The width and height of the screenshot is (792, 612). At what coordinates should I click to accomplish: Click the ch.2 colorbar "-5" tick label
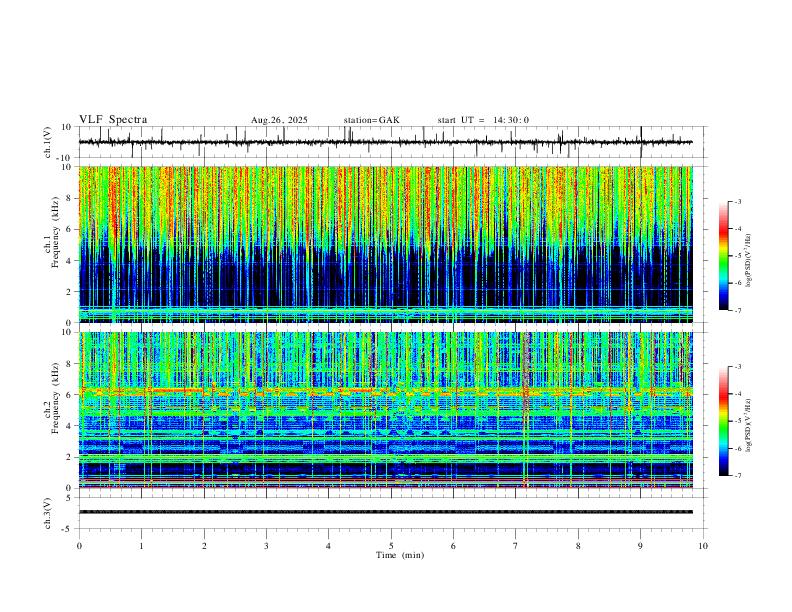738,421
